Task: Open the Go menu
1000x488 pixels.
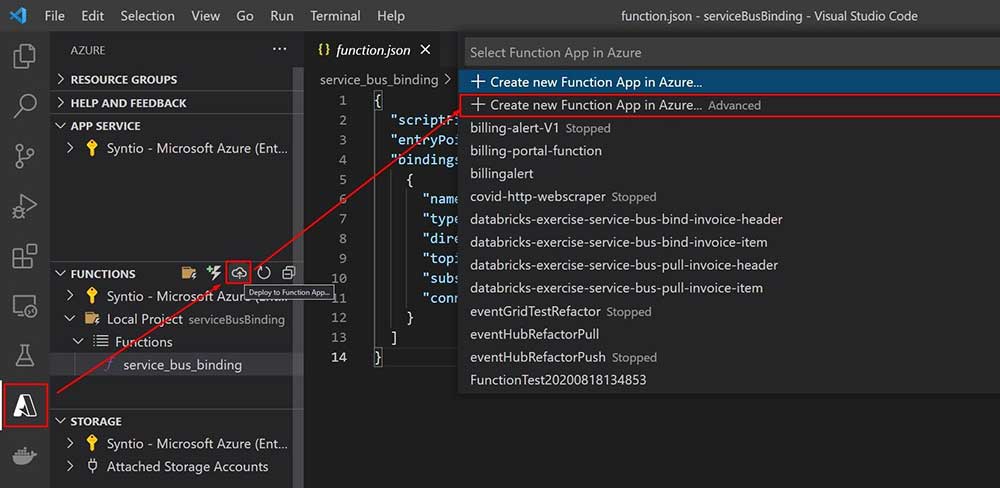Action: coord(245,16)
